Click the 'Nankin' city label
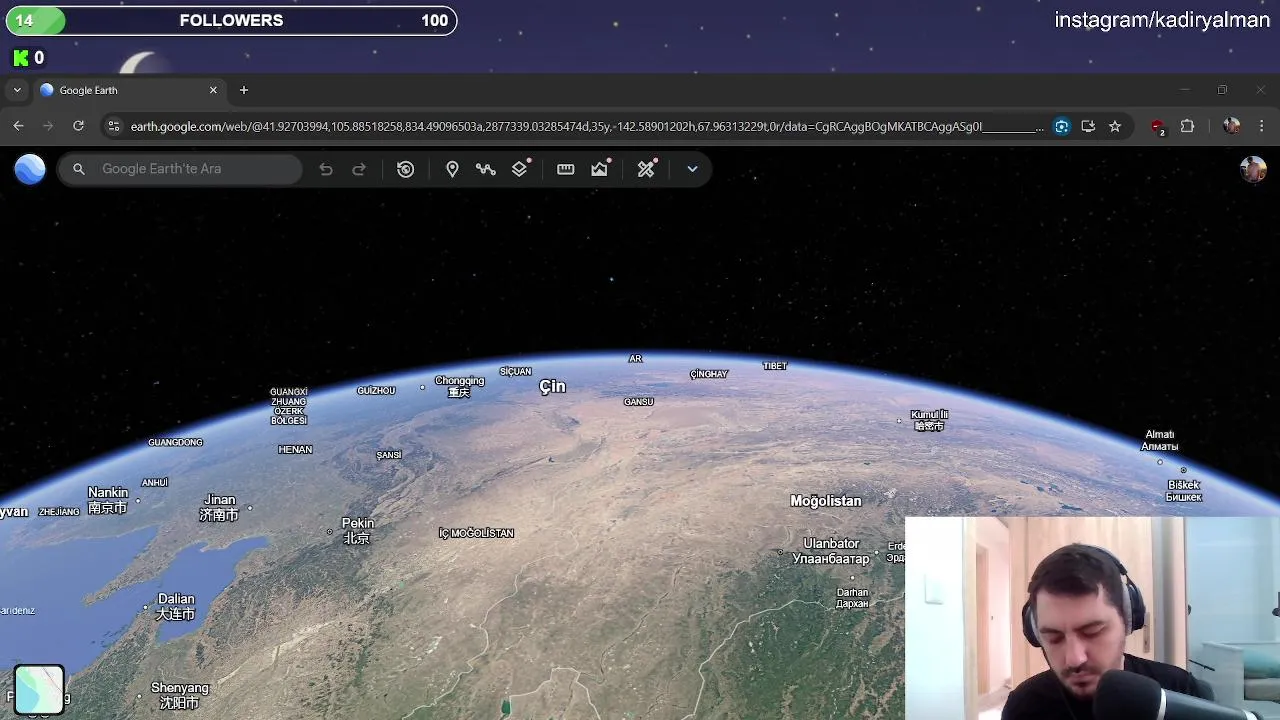 [x=108, y=499]
